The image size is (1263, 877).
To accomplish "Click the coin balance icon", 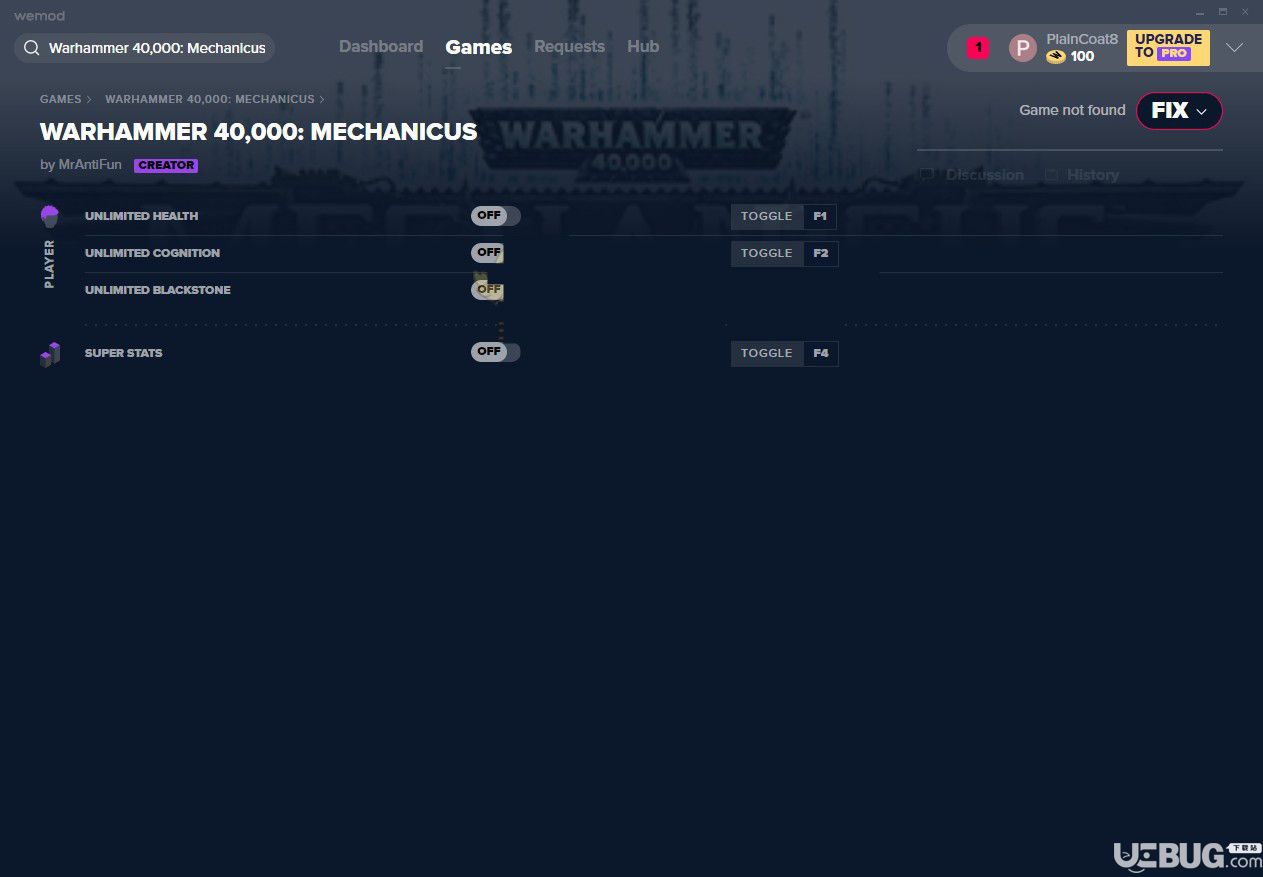I will (1055, 57).
